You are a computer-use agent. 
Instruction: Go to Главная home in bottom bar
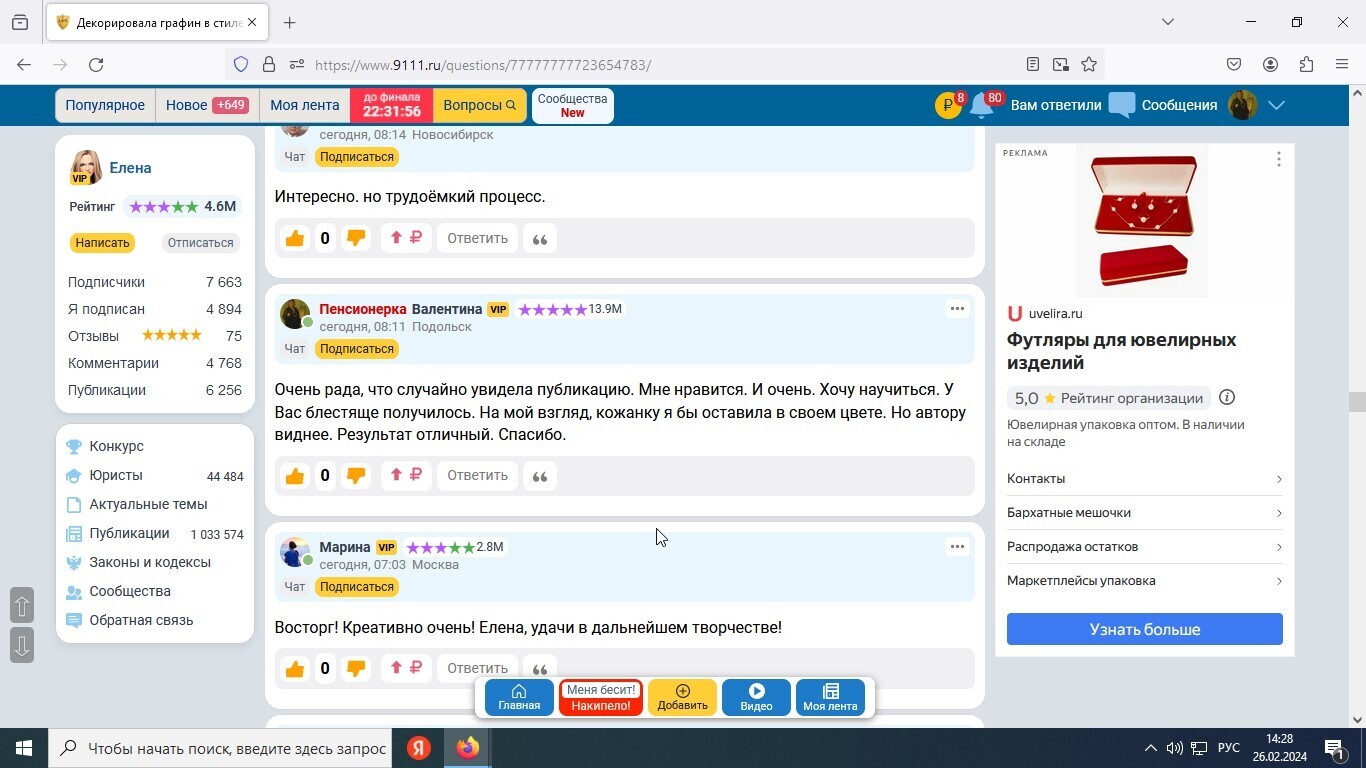click(519, 697)
